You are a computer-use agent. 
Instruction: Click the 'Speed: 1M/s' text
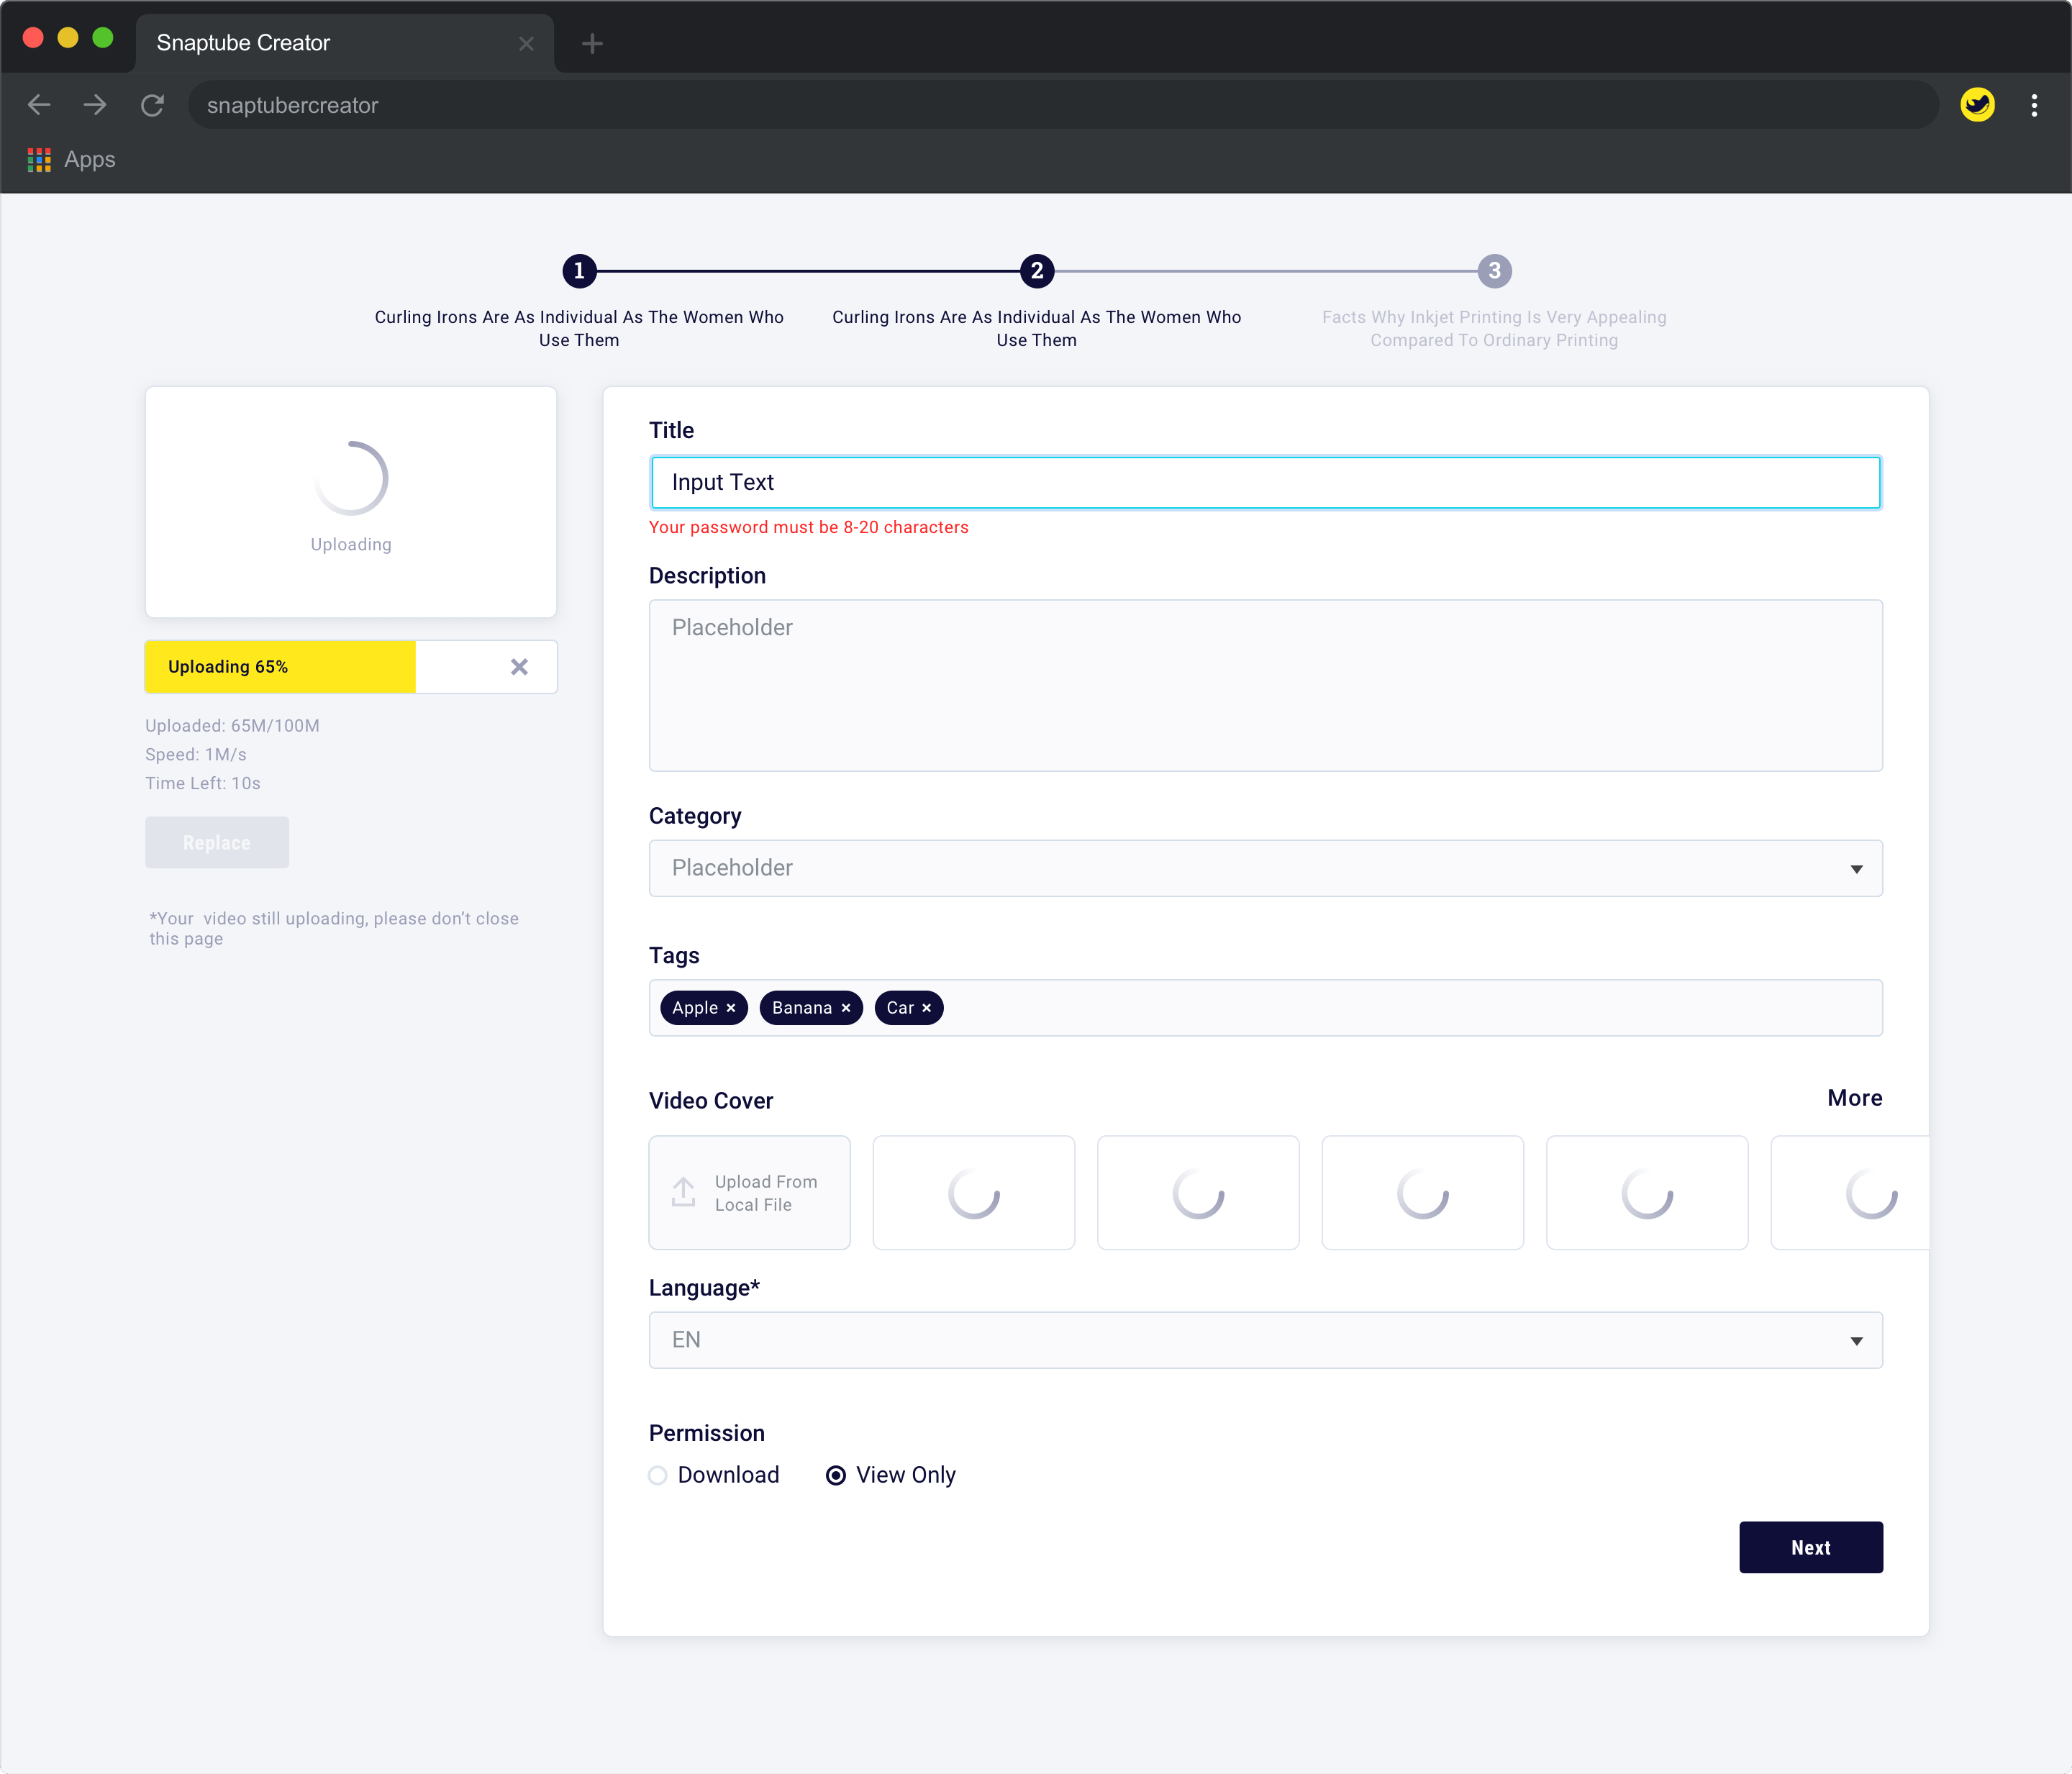196,755
